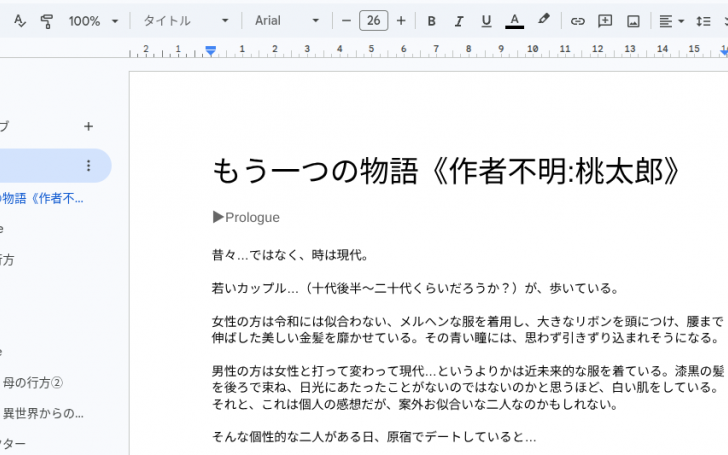This screenshot has height=455, width=728.
Task: Click the line 昔々…ではなく、時は現代。
Action: tap(291, 255)
